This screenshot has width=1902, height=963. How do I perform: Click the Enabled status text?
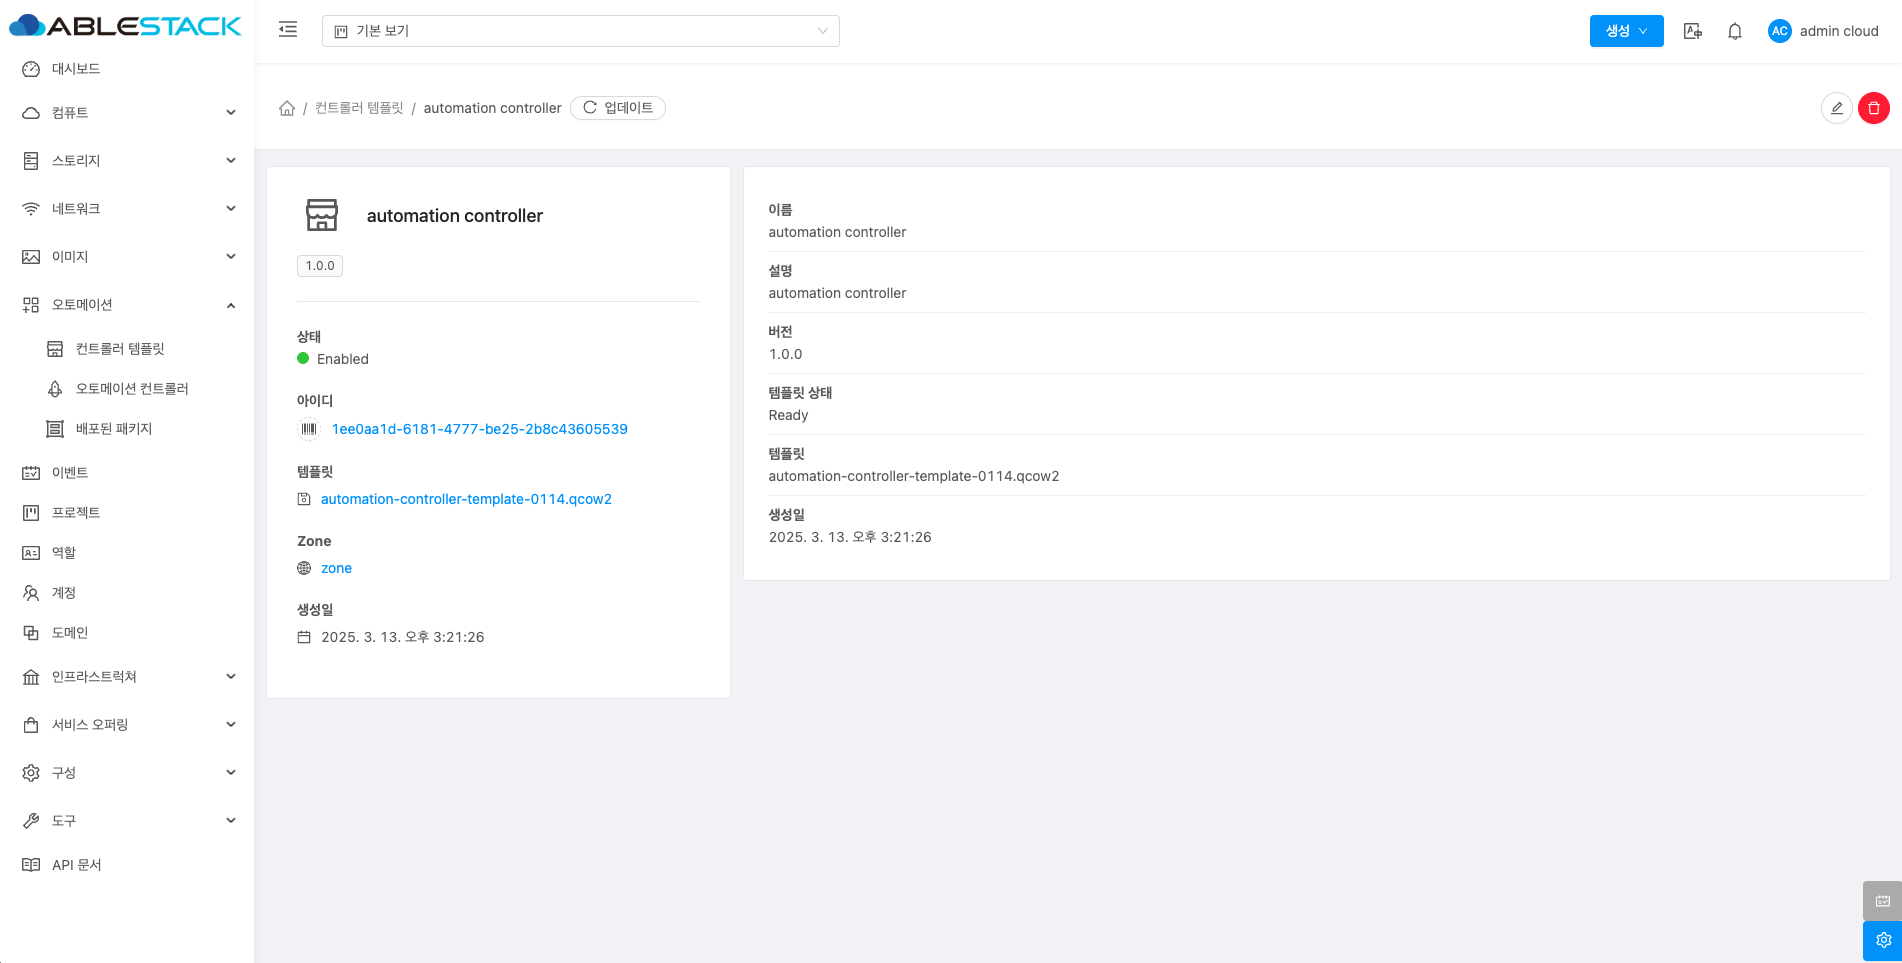[343, 359]
